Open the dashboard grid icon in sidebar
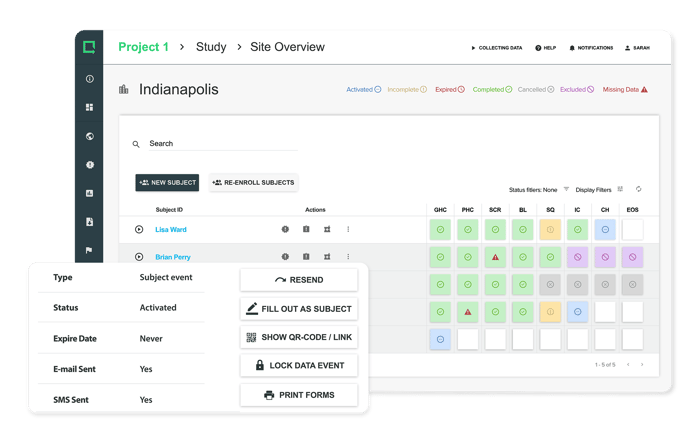 [90, 107]
